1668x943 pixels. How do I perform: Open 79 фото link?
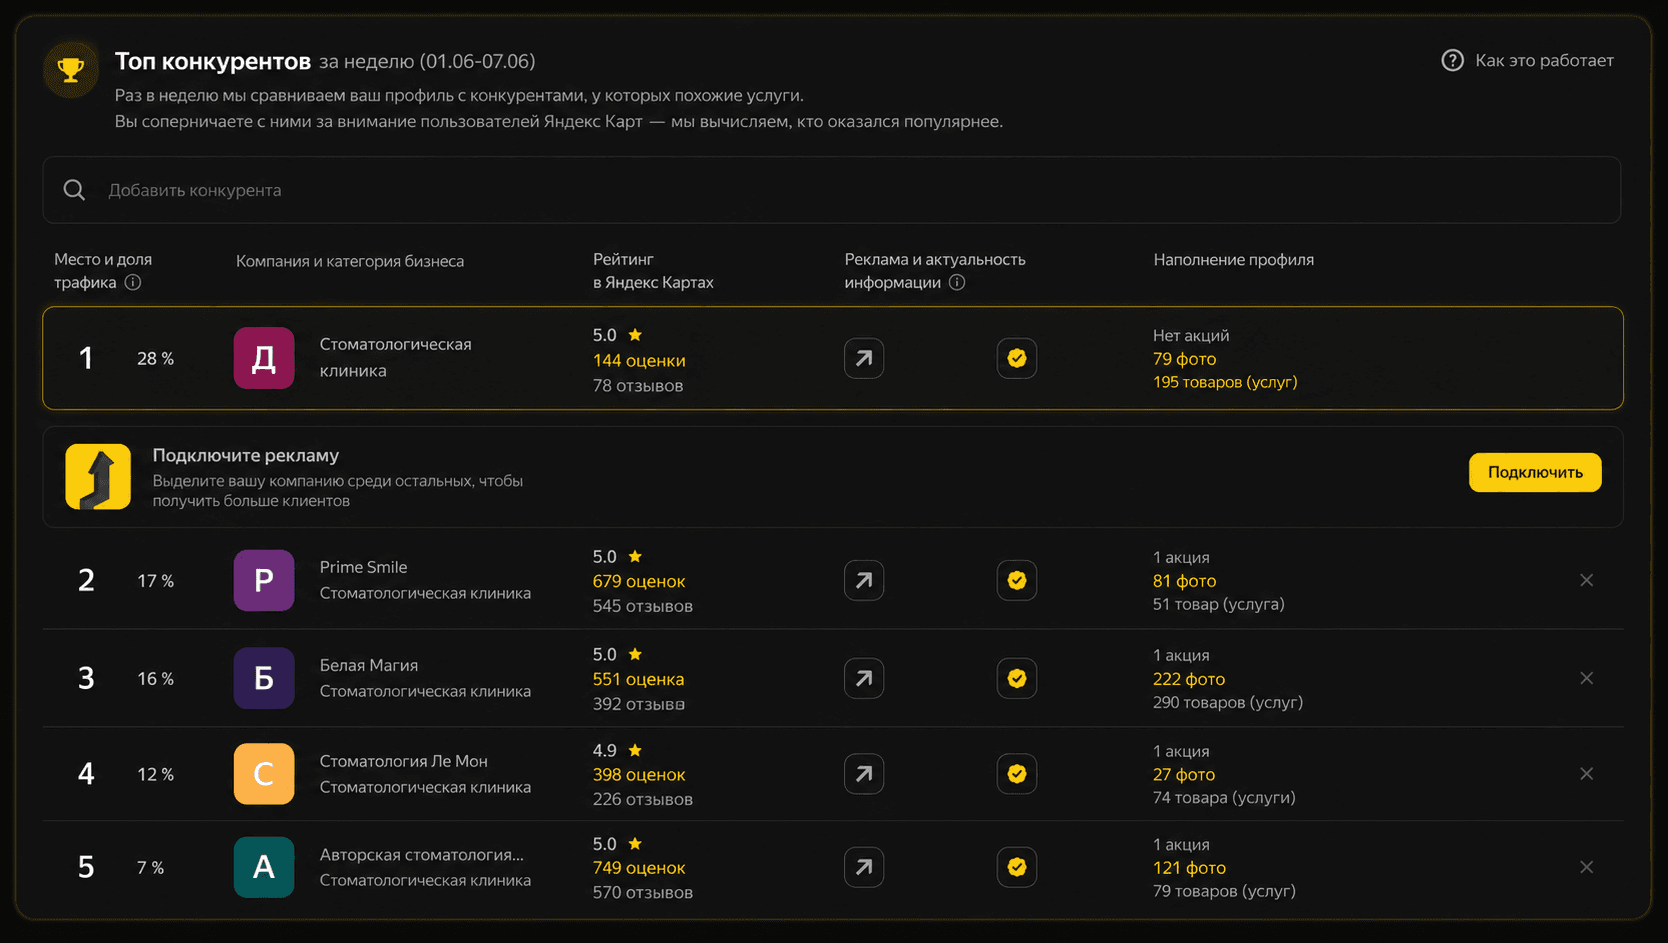(x=1185, y=359)
